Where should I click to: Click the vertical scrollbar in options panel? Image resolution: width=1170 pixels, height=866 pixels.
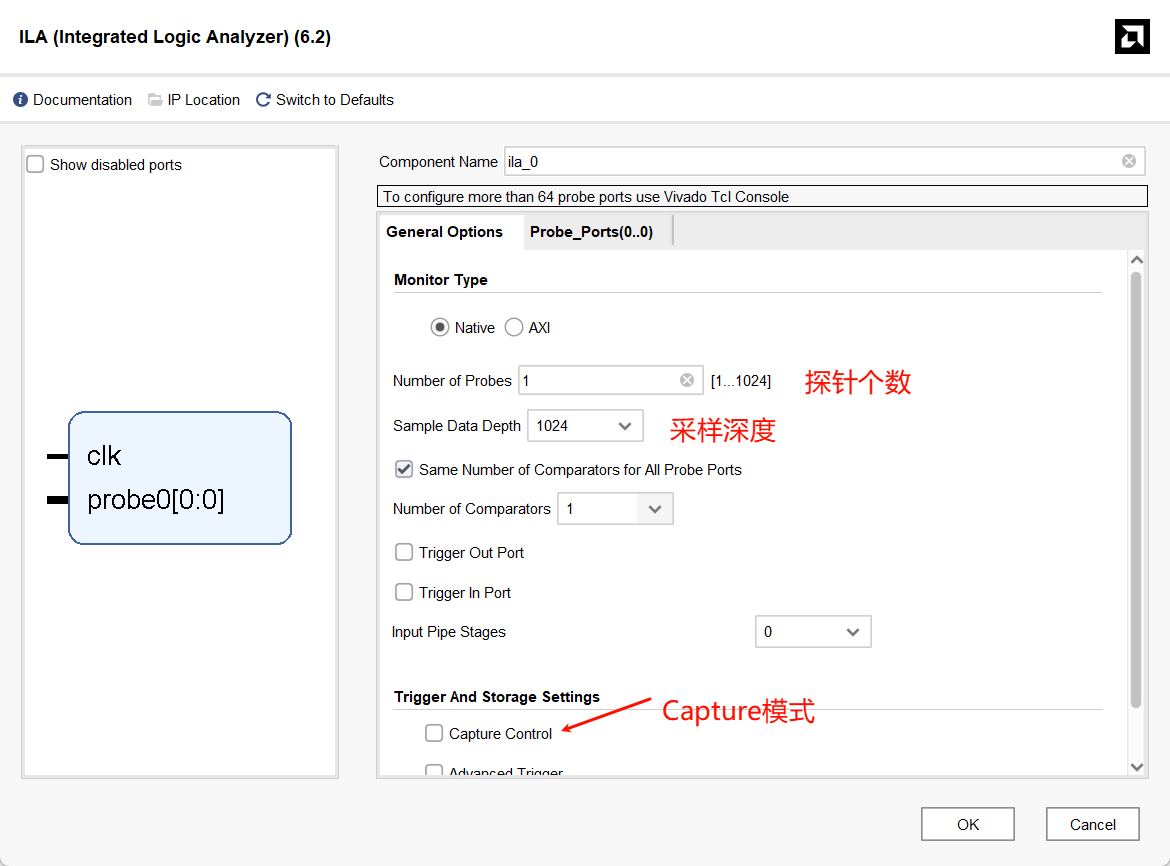click(1135, 490)
